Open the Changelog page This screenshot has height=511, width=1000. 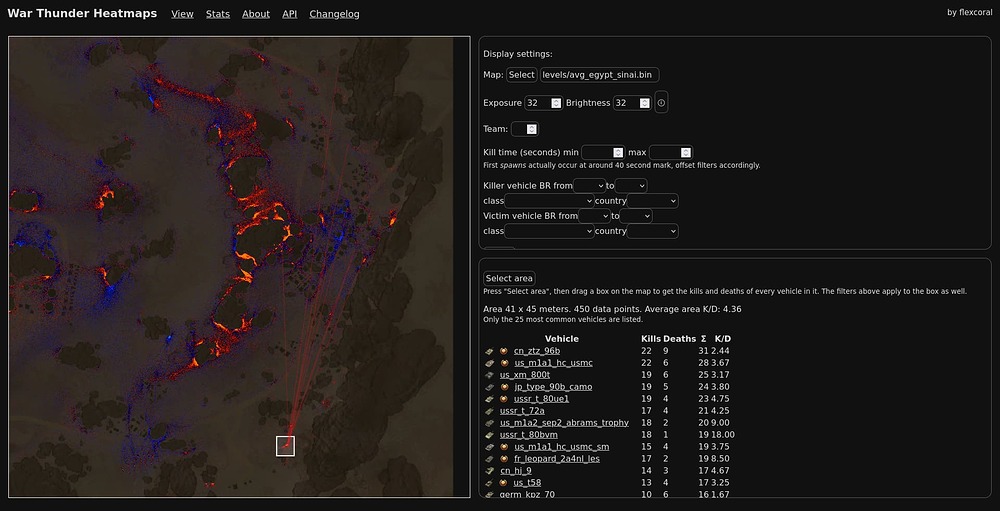tap(334, 14)
